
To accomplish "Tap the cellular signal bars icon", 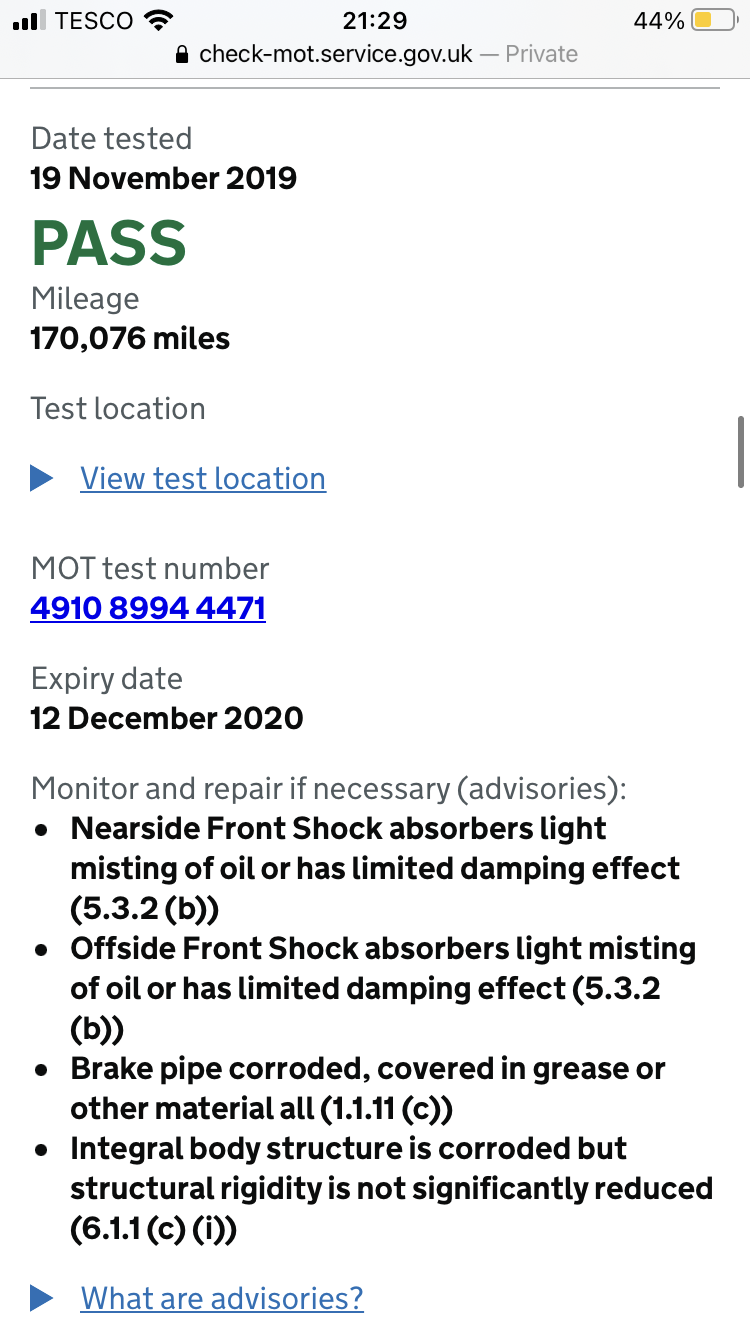I will 30,21.
